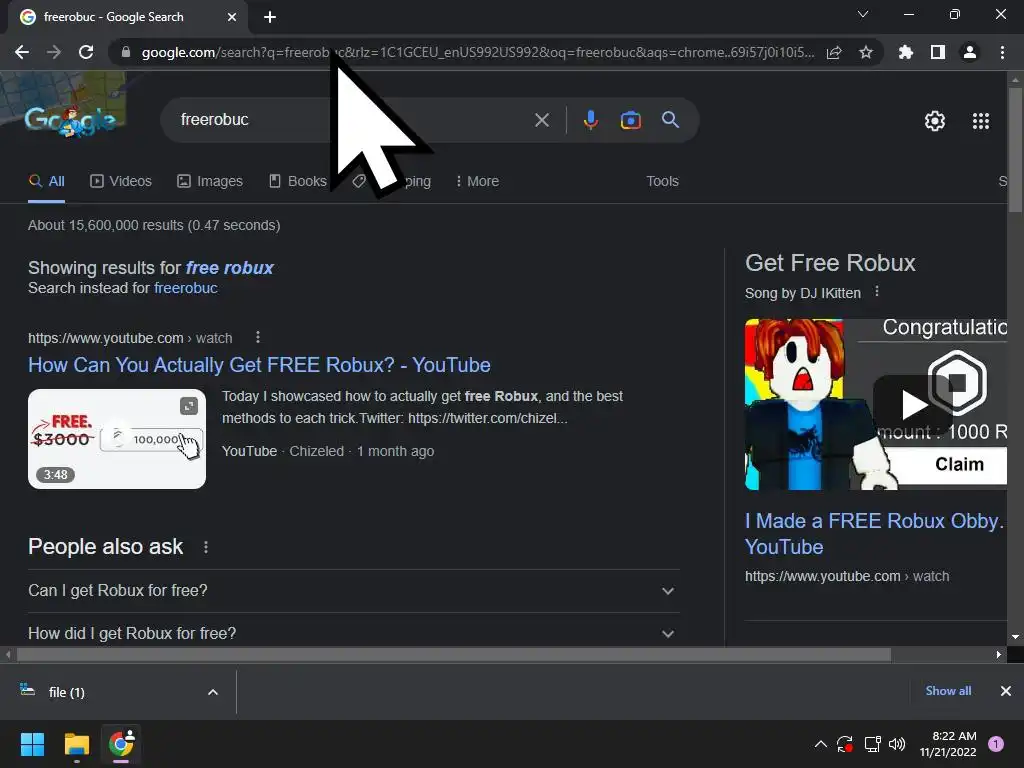The height and width of the screenshot is (768, 1024).
Task: Clear the freerobuc search text
Action: pyautogui.click(x=541, y=120)
